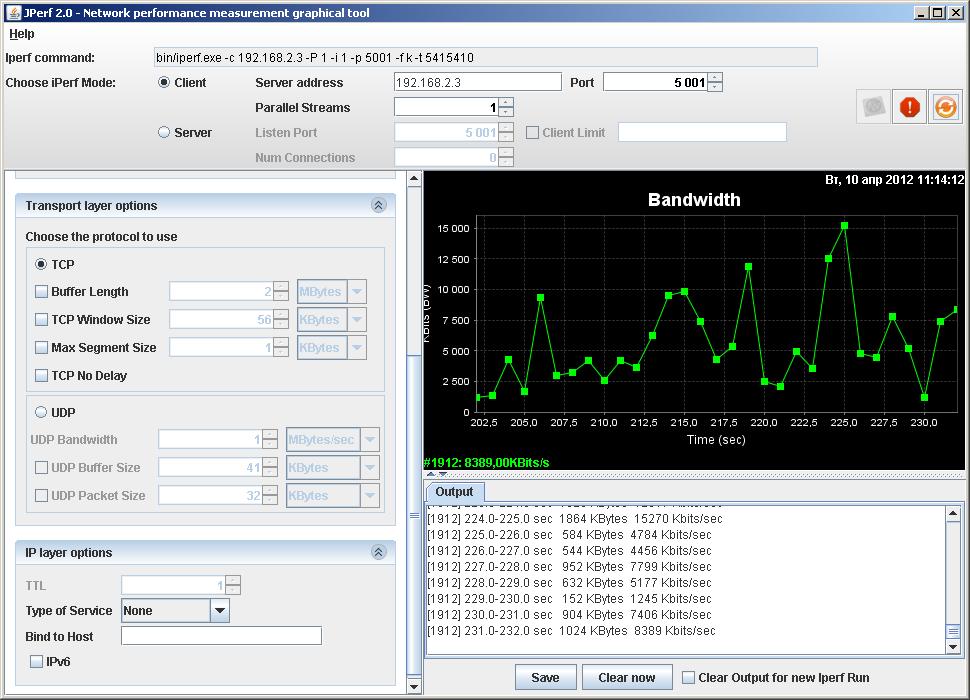Collapse the Transport layer options panel
The image size is (970, 700).
378,205
